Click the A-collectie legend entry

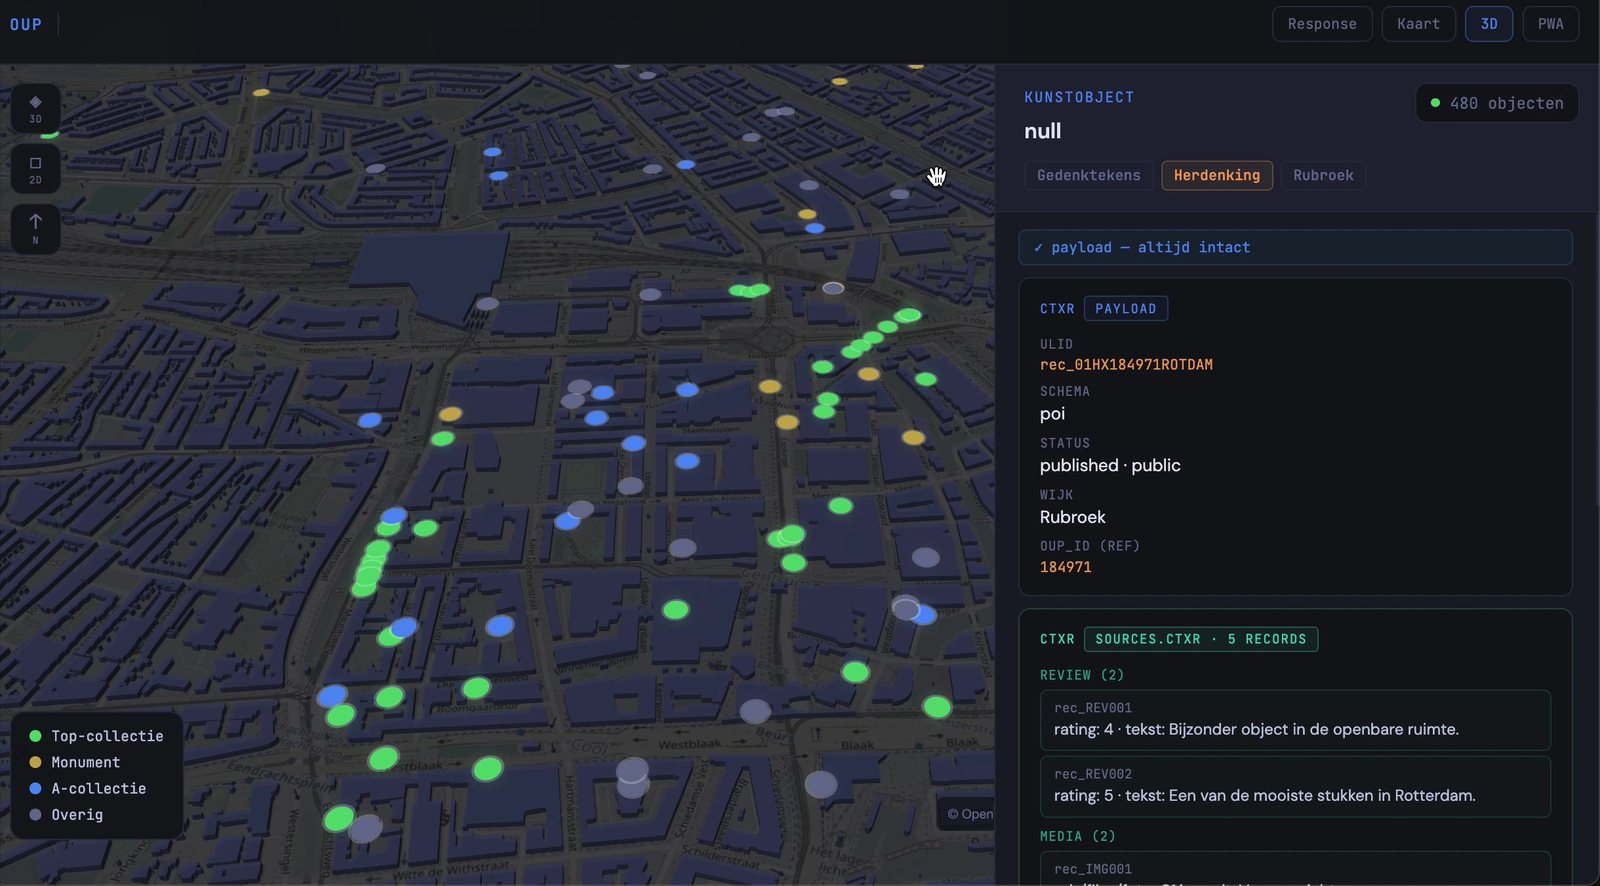[88, 788]
